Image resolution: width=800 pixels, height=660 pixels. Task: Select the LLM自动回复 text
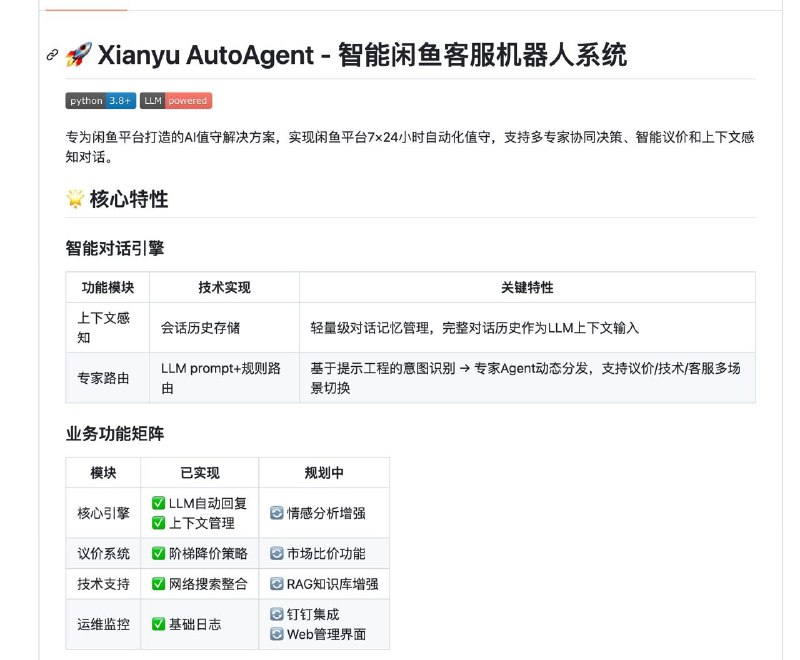pyautogui.click(x=208, y=503)
